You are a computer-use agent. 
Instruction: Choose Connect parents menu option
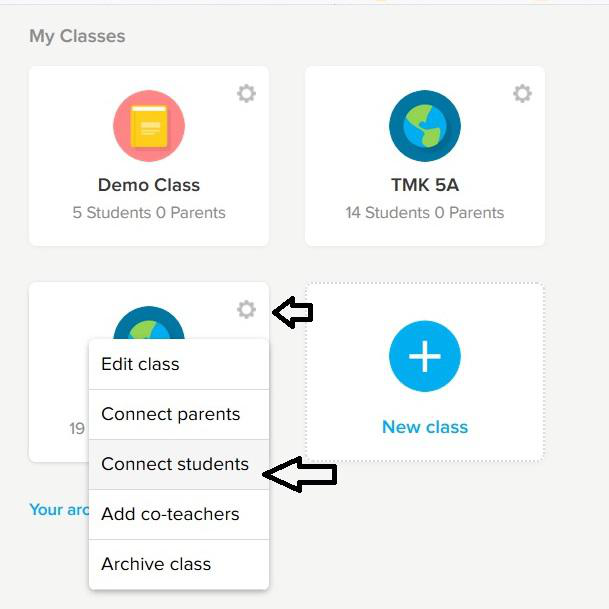(x=170, y=414)
